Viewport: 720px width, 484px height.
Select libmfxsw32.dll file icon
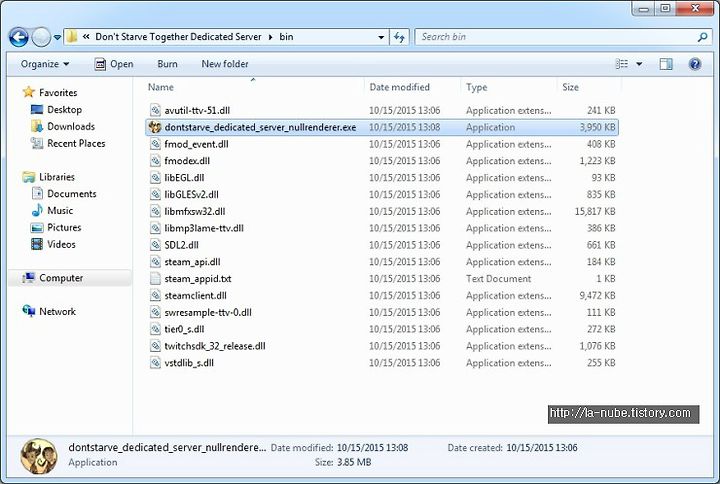pos(155,211)
